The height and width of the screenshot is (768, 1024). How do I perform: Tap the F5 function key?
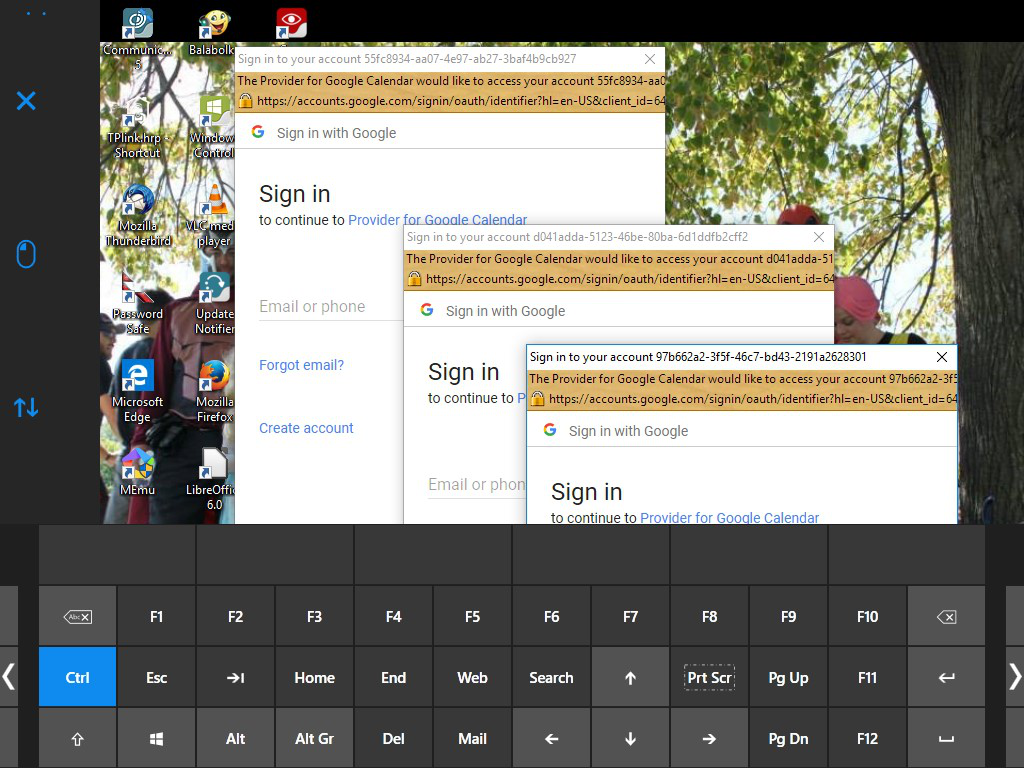click(x=472, y=616)
